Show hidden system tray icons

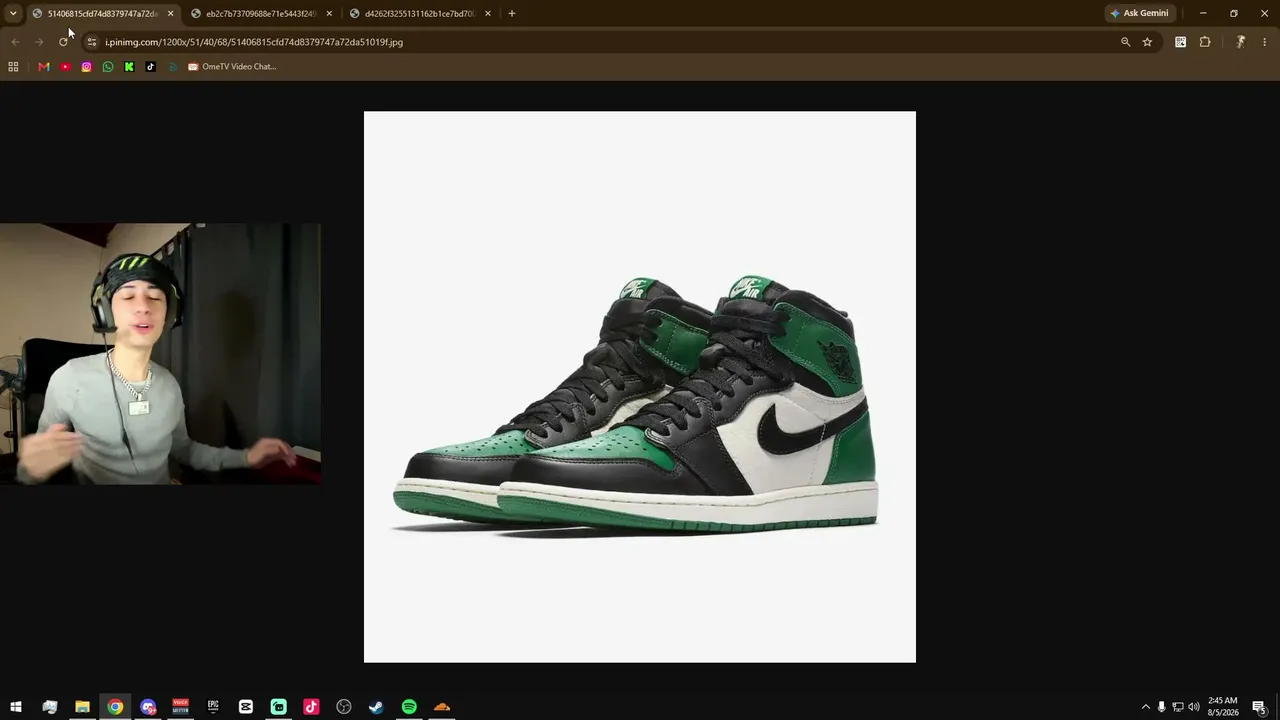[1145, 707]
